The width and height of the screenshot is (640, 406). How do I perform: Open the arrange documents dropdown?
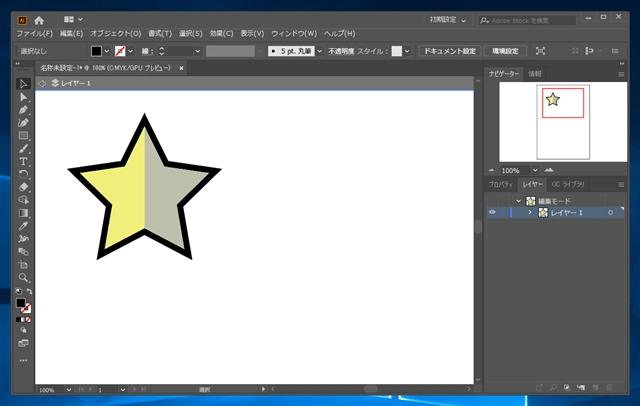click(73, 19)
